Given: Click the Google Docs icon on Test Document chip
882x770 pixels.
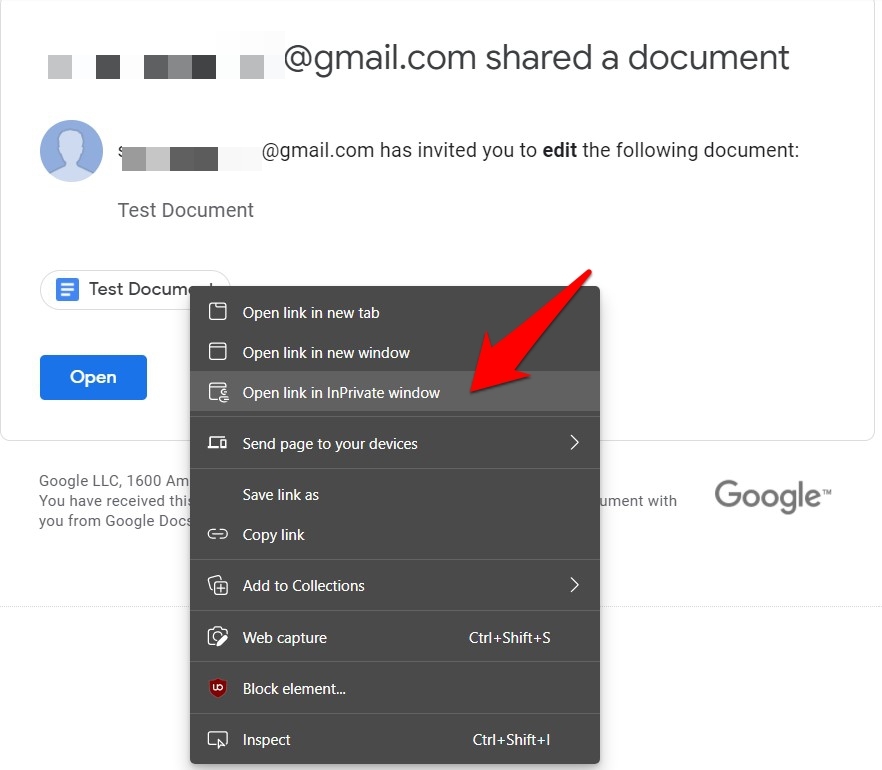Looking at the screenshot, I should point(68,290).
